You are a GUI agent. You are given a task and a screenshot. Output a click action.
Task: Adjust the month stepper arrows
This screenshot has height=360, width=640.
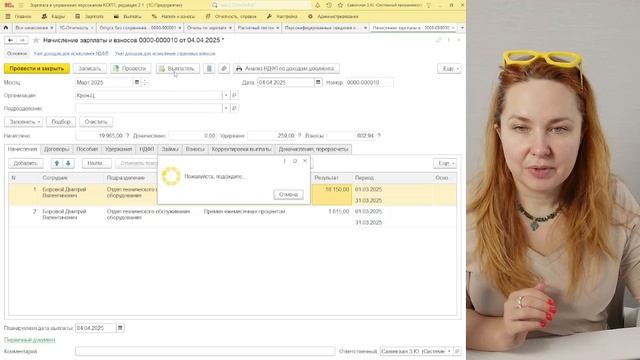click(145, 82)
